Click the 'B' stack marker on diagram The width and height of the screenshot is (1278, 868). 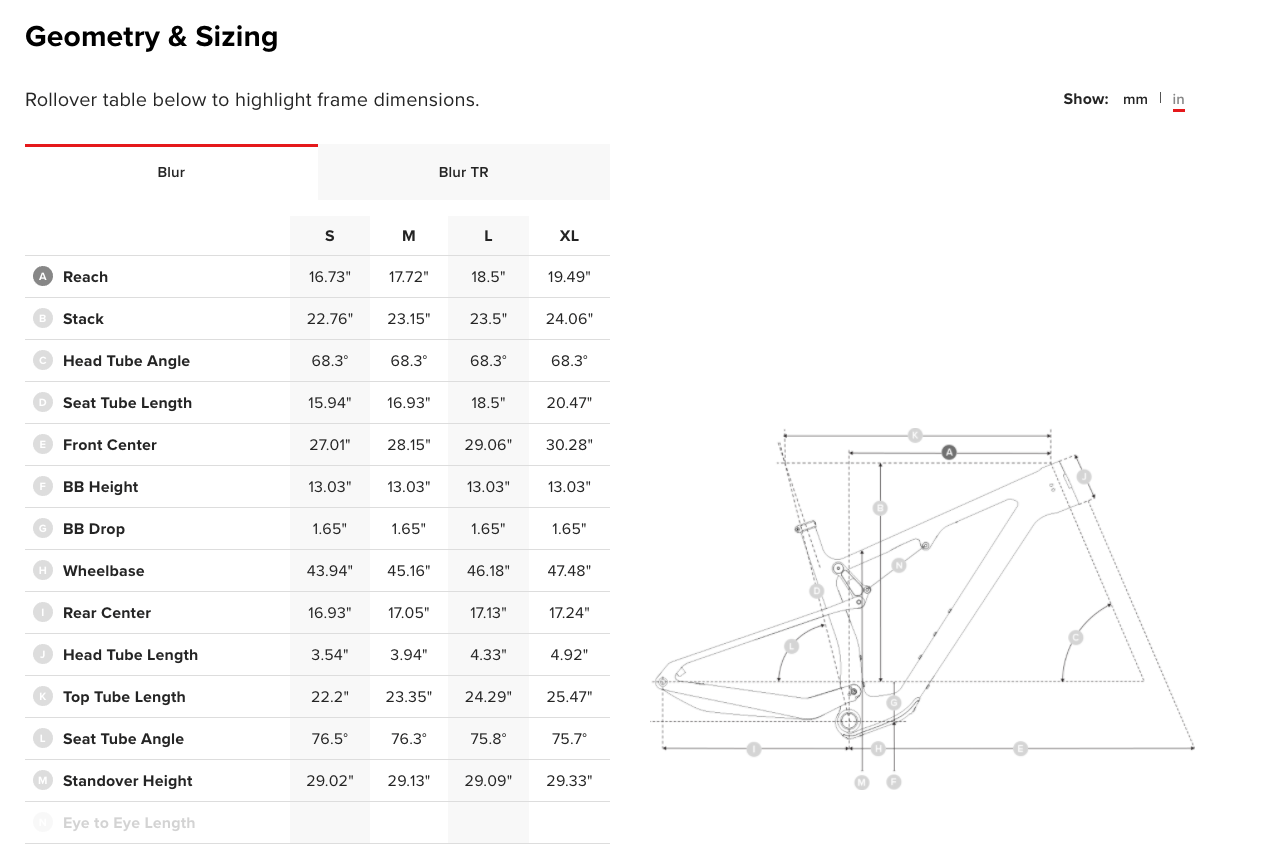pyautogui.click(x=880, y=508)
